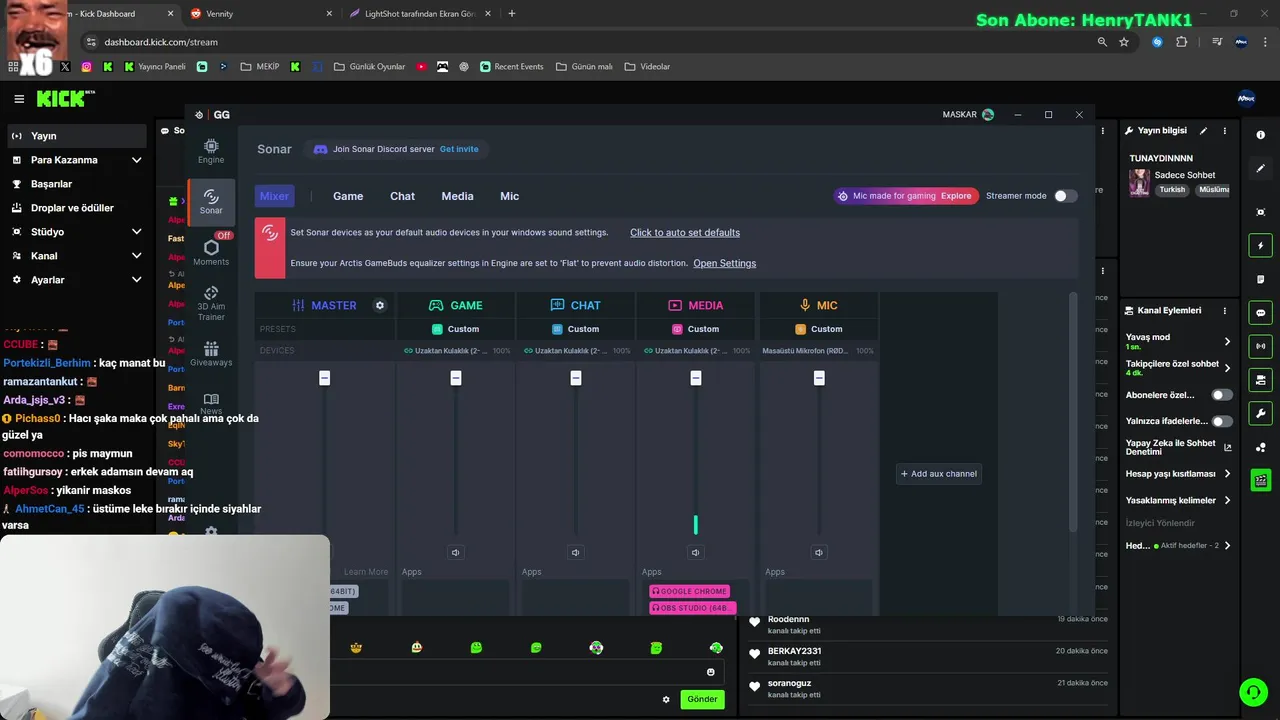Adjust the Game volume slider handle
The height and width of the screenshot is (720, 1280).
455,378
